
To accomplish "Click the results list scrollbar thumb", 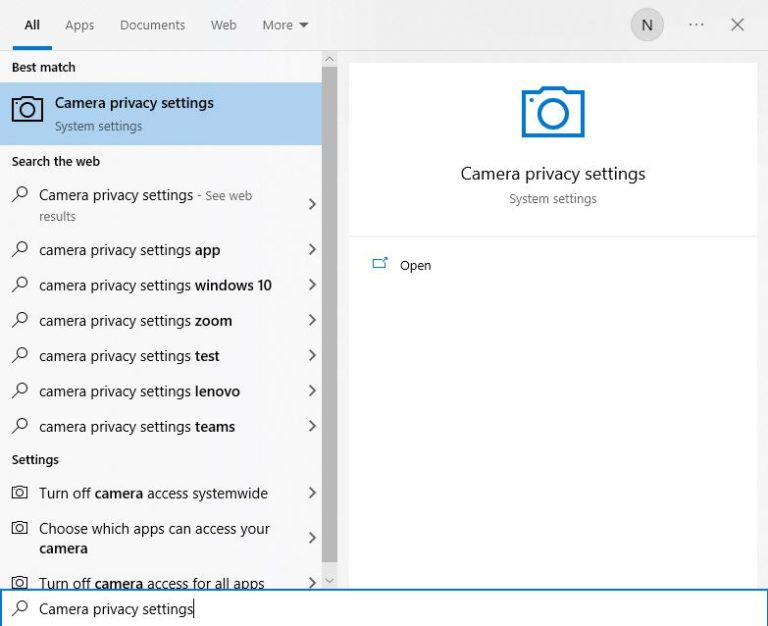I will [329, 314].
